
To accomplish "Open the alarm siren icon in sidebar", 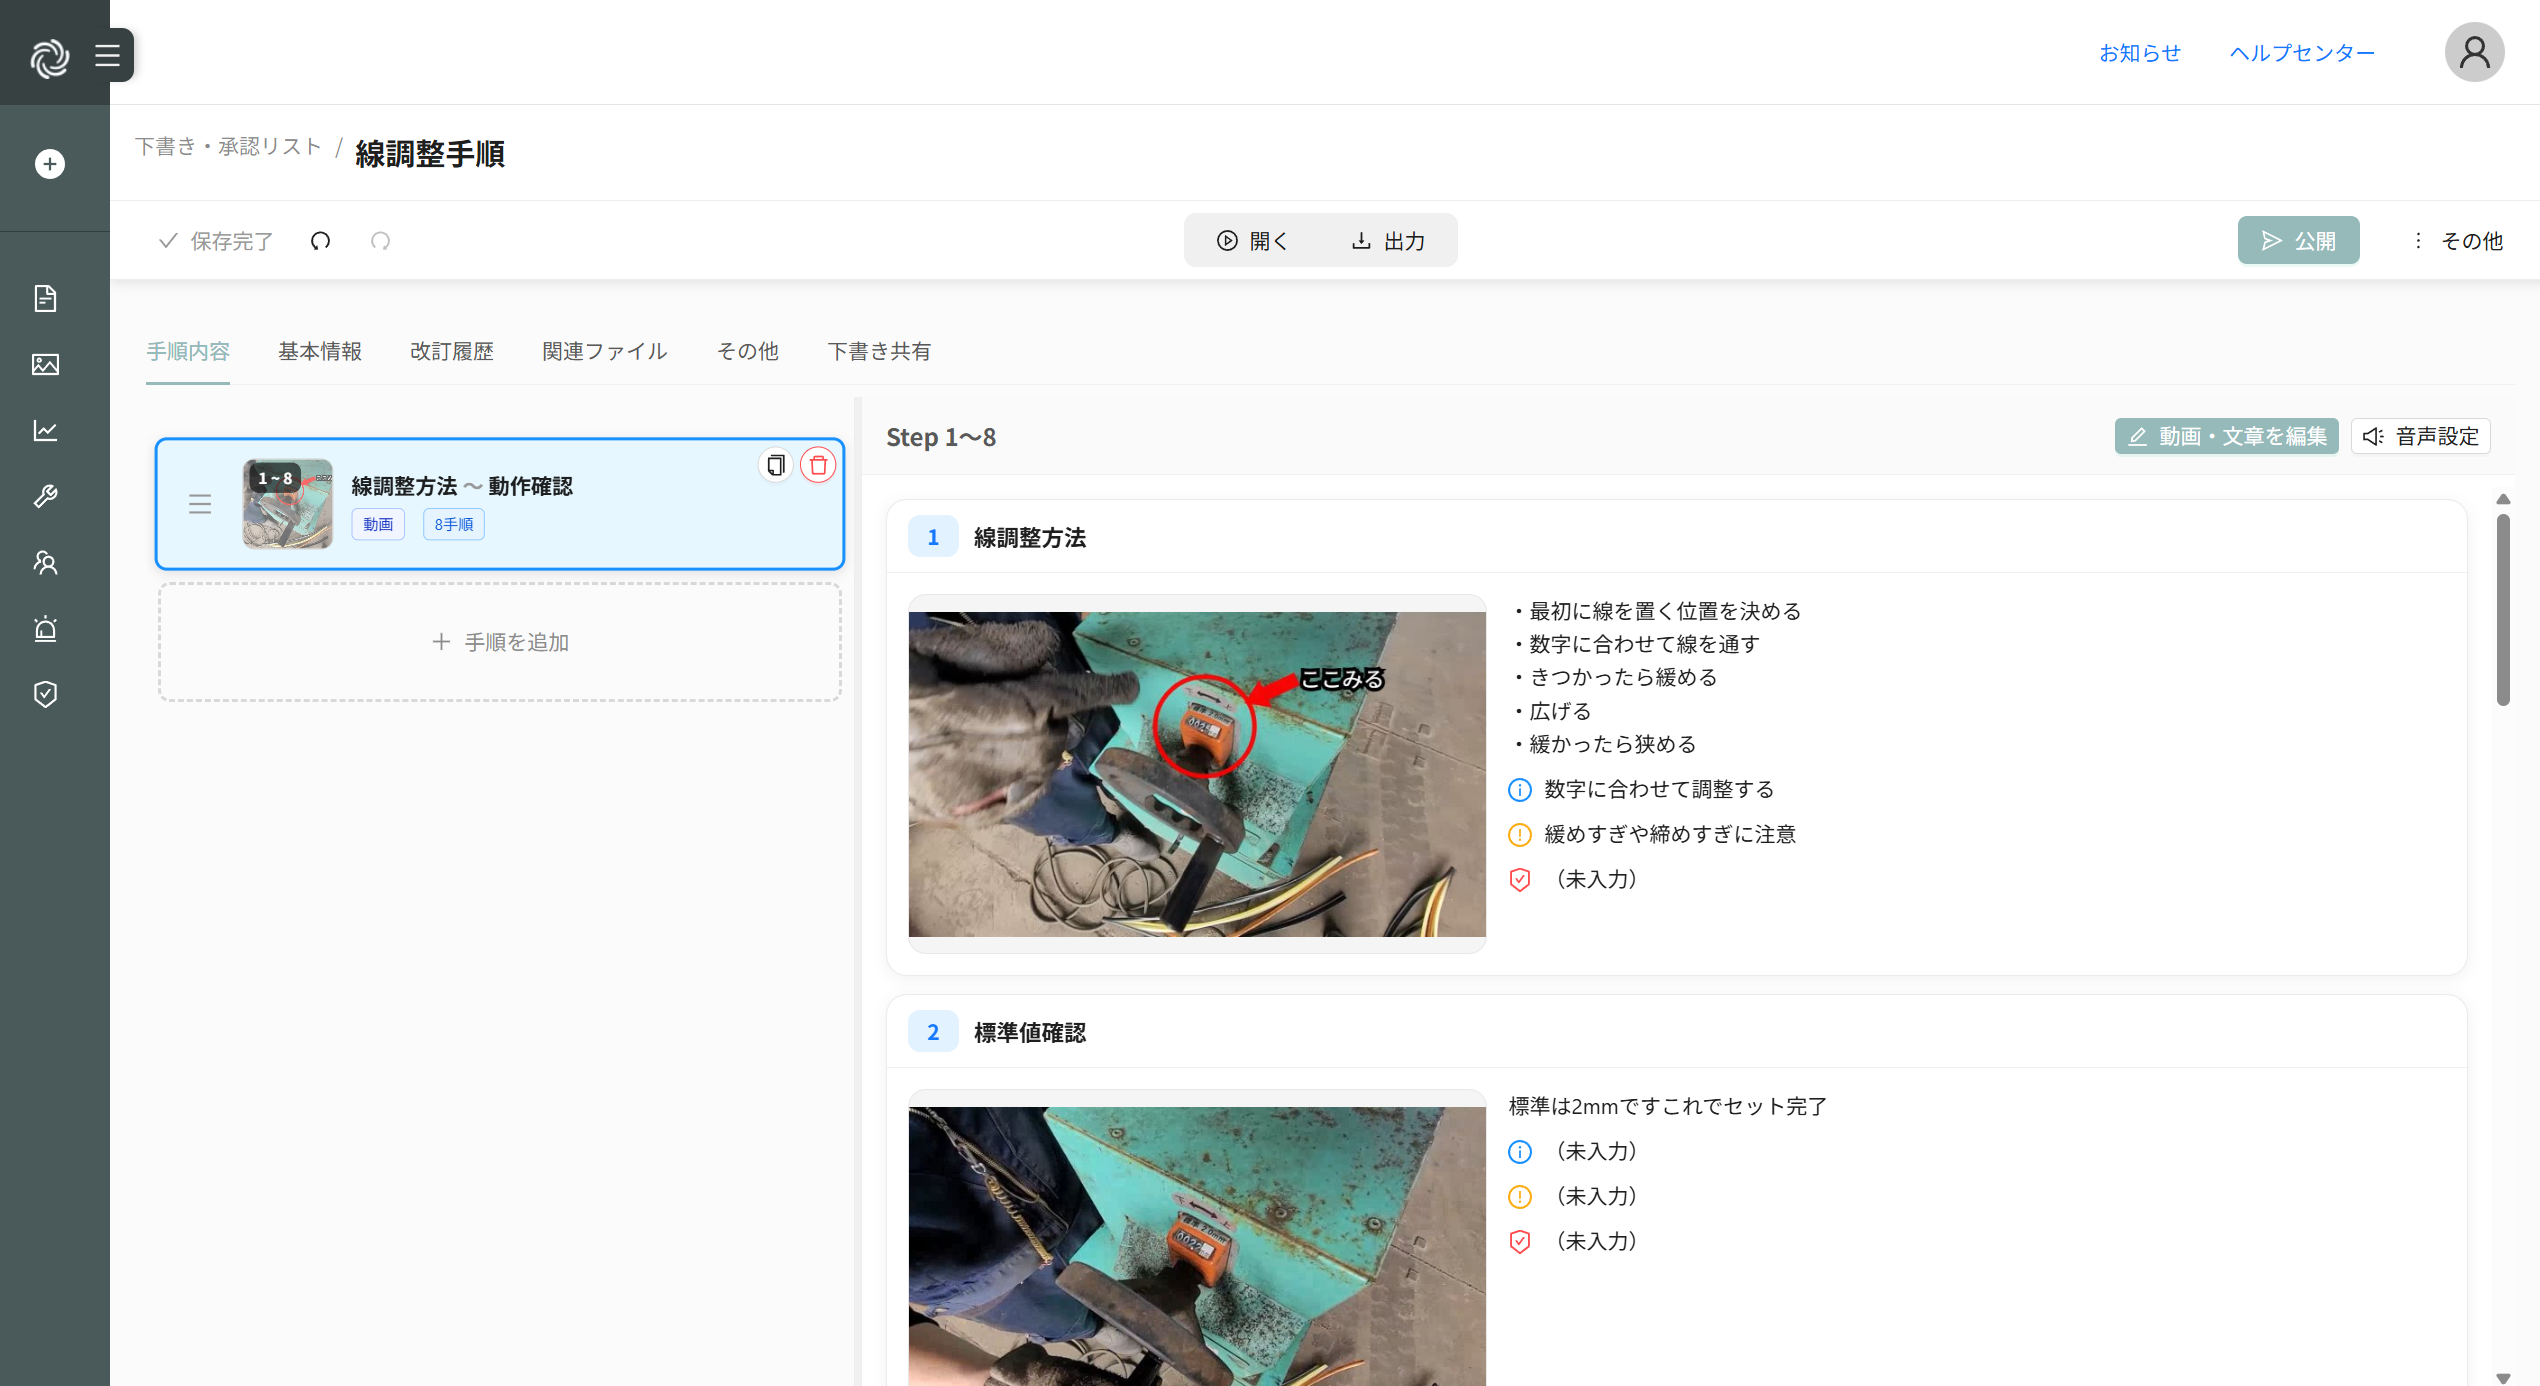I will tap(45, 628).
